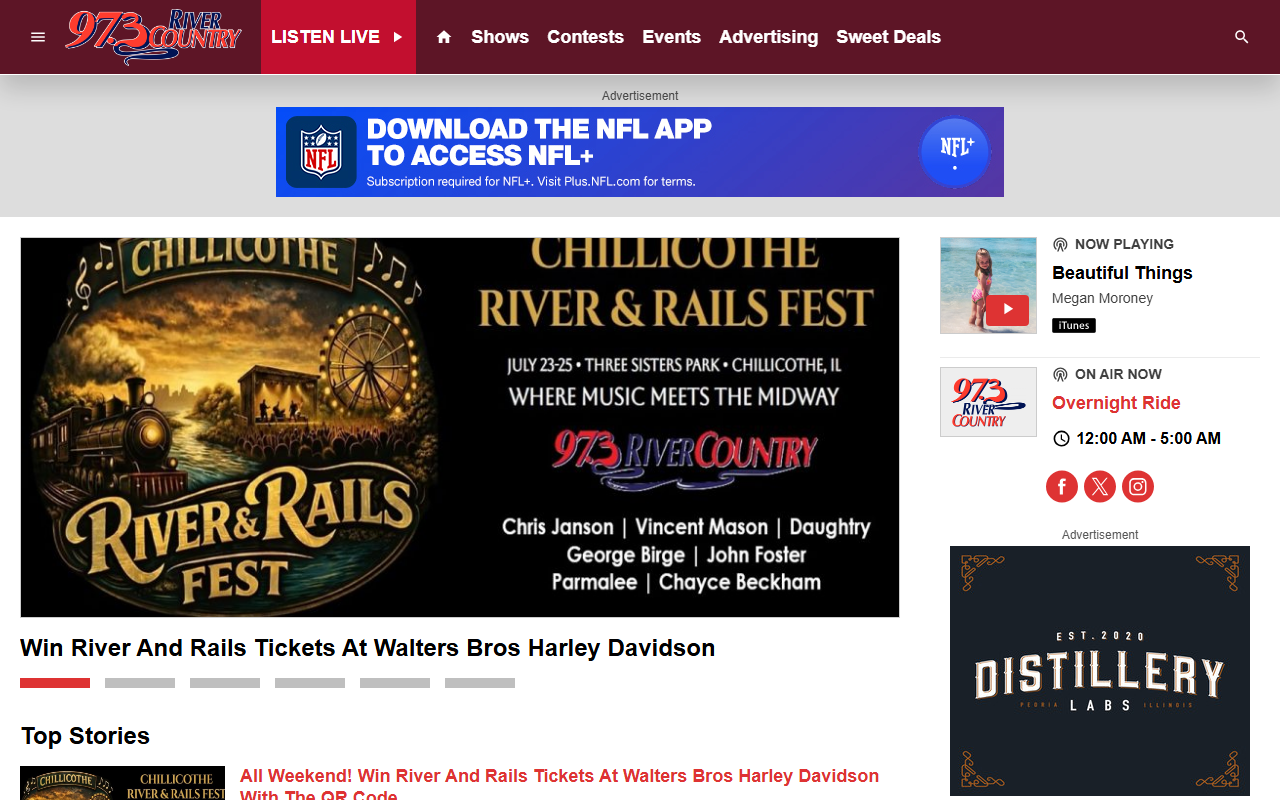Open the Shows menu
The width and height of the screenshot is (1280, 800).
tap(500, 37)
